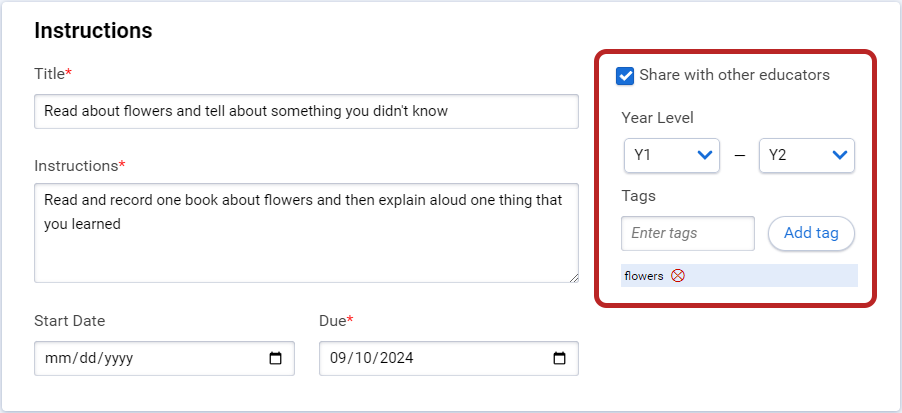Open the Due date calendar picker icon

point(559,358)
